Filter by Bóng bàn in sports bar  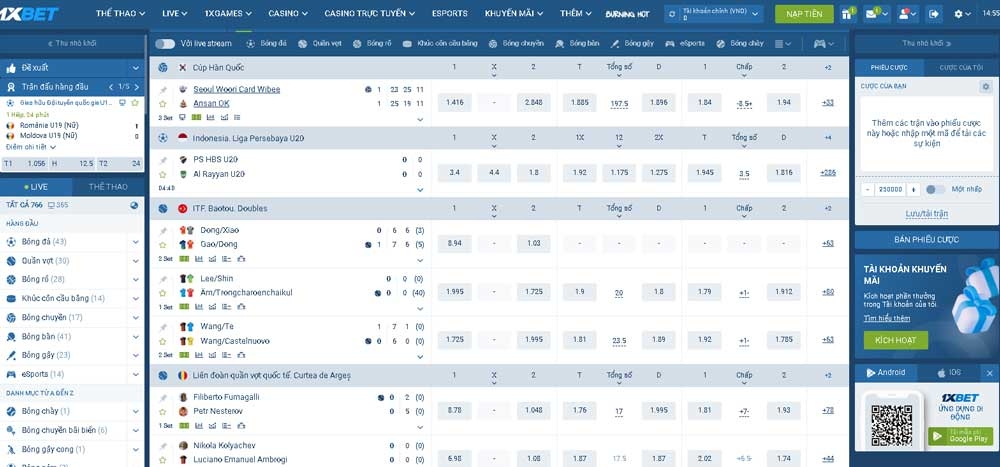[577, 43]
